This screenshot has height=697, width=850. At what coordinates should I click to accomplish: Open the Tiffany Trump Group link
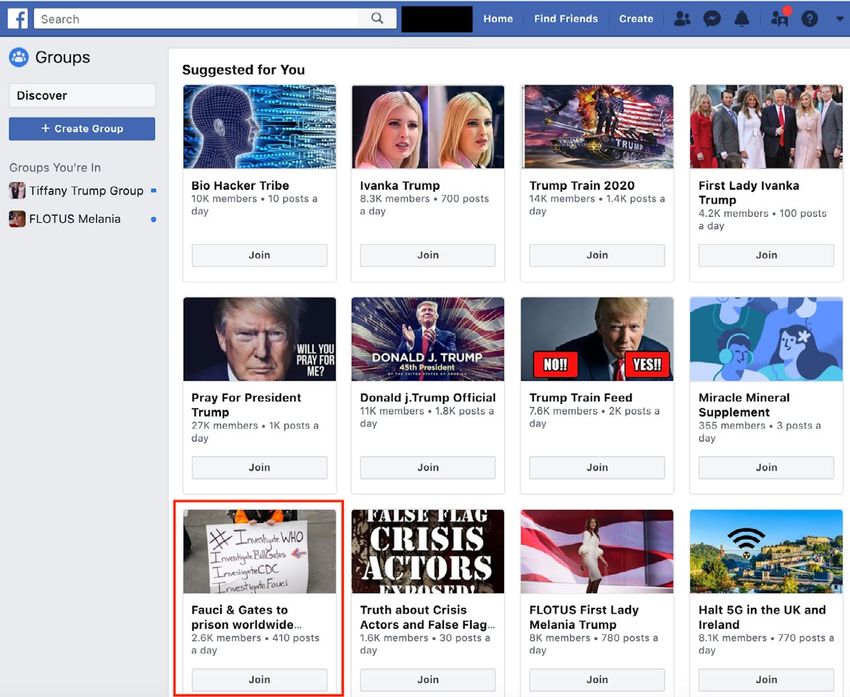point(87,191)
